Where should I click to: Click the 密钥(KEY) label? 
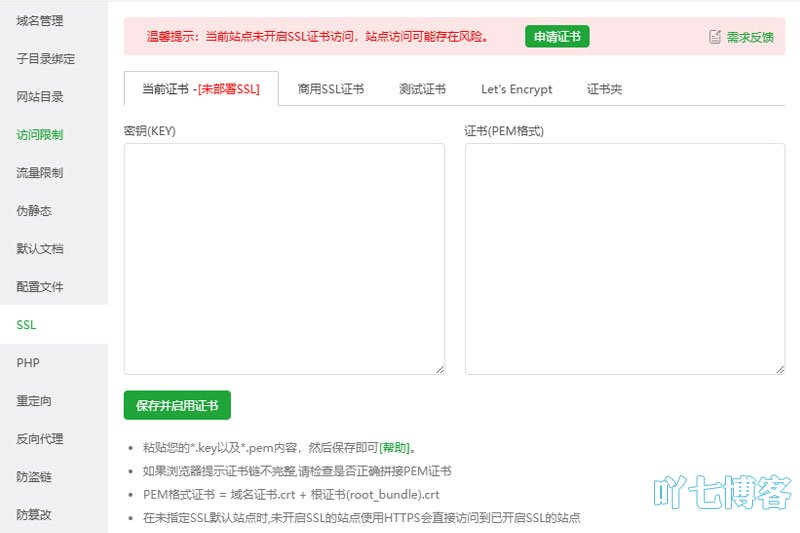click(149, 131)
